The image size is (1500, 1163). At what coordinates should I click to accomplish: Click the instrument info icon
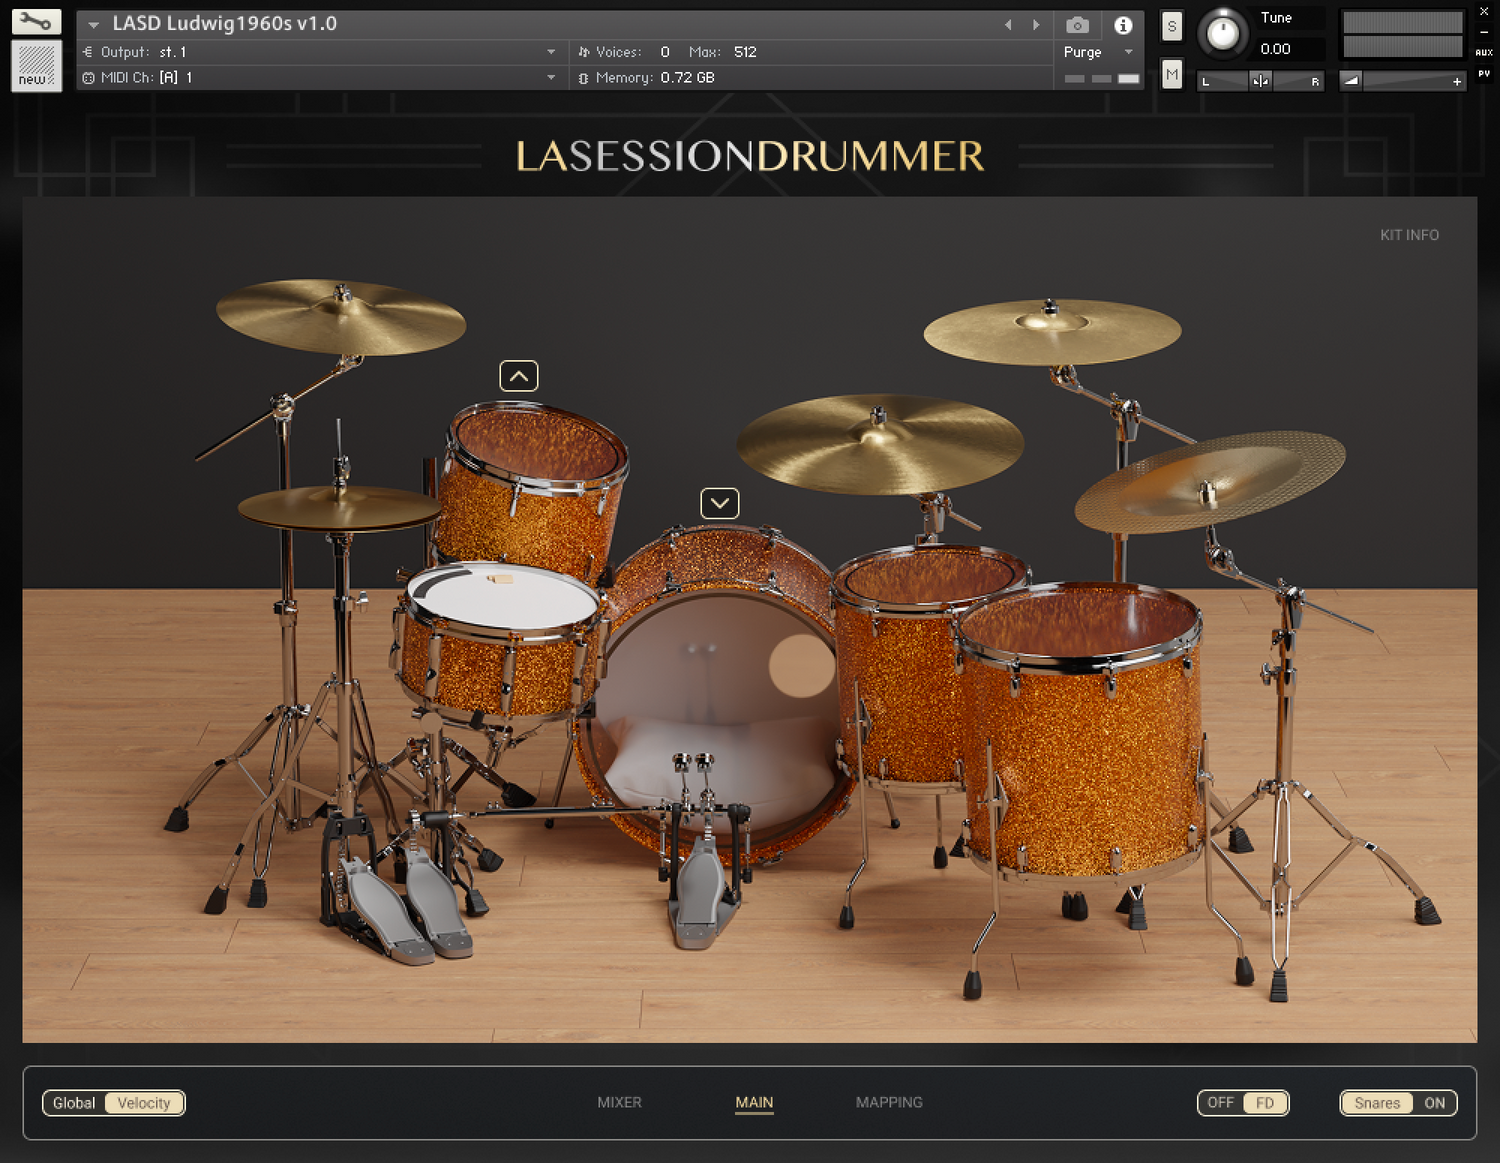(x=1123, y=25)
